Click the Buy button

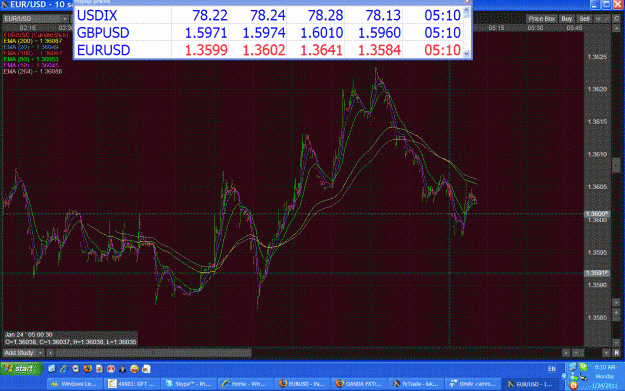coord(566,19)
